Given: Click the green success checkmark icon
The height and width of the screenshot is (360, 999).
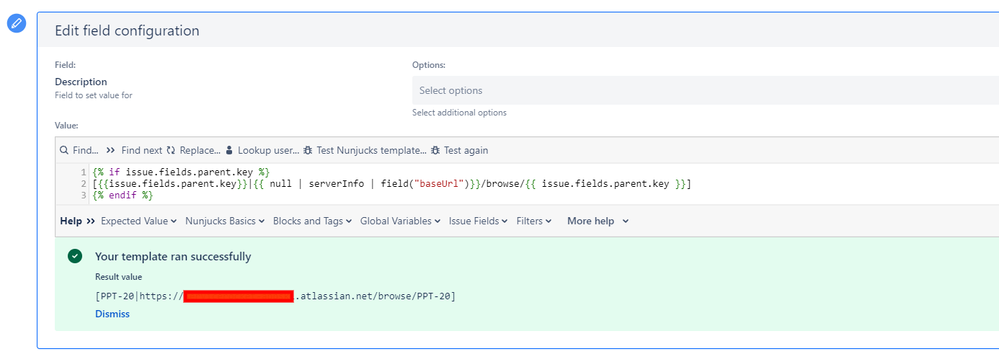Looking at the screenshot, I should [75, 256].
